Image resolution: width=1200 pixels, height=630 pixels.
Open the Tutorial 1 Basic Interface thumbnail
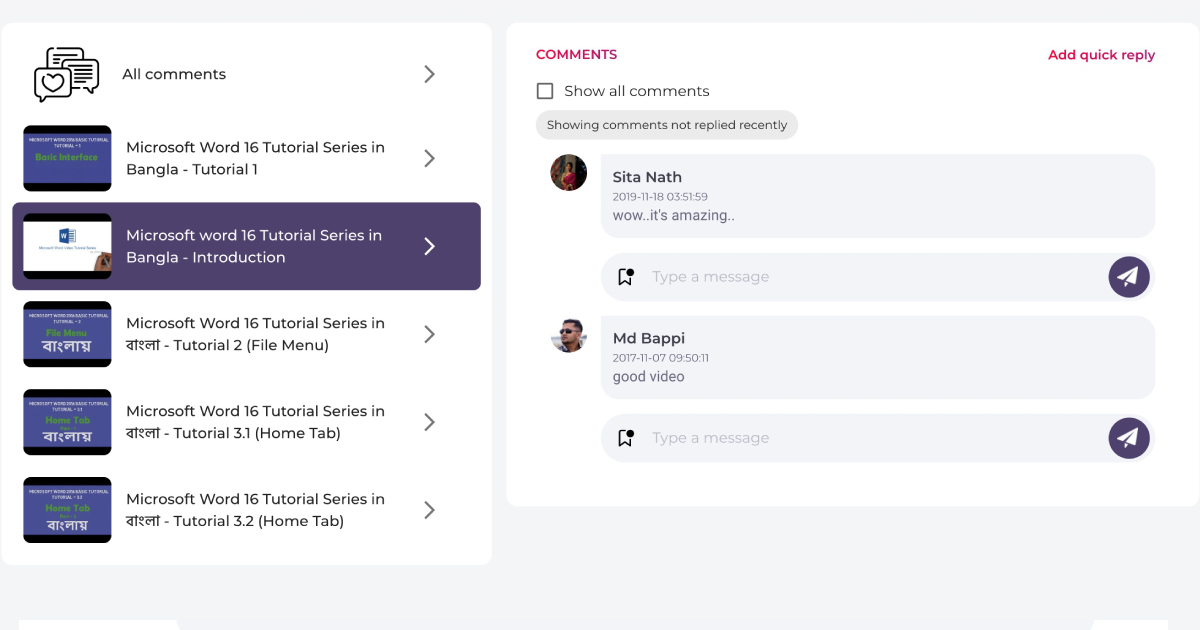[x=67, y=158]
